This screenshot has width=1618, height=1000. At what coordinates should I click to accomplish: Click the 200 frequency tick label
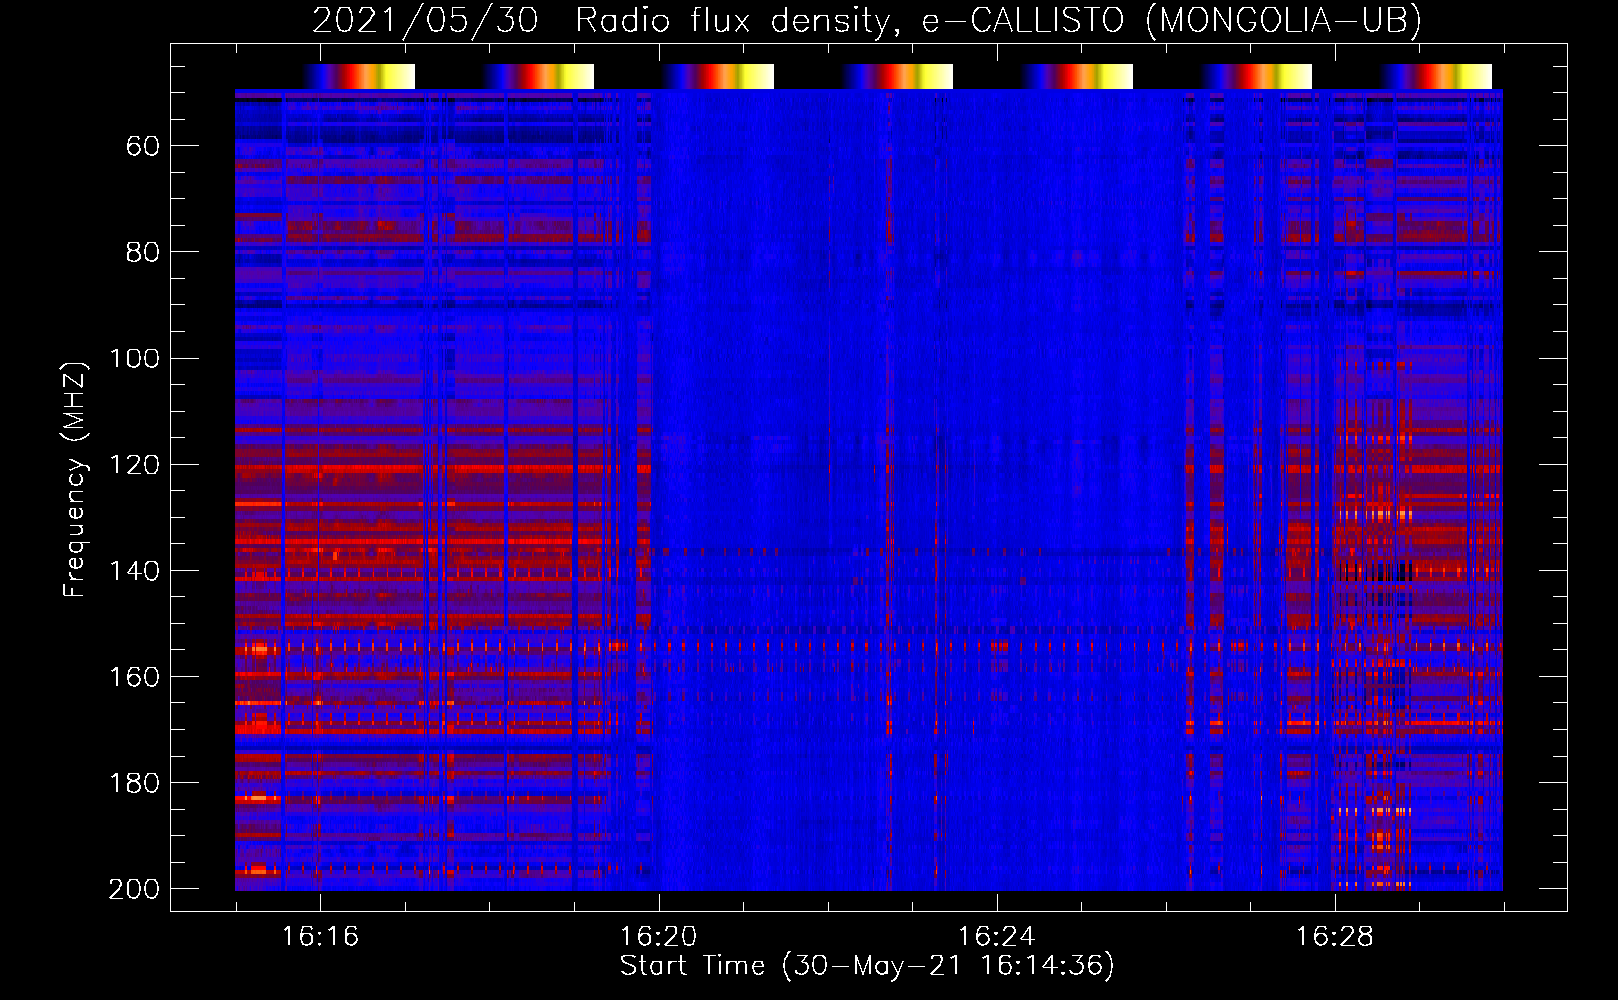pos(135,889)
